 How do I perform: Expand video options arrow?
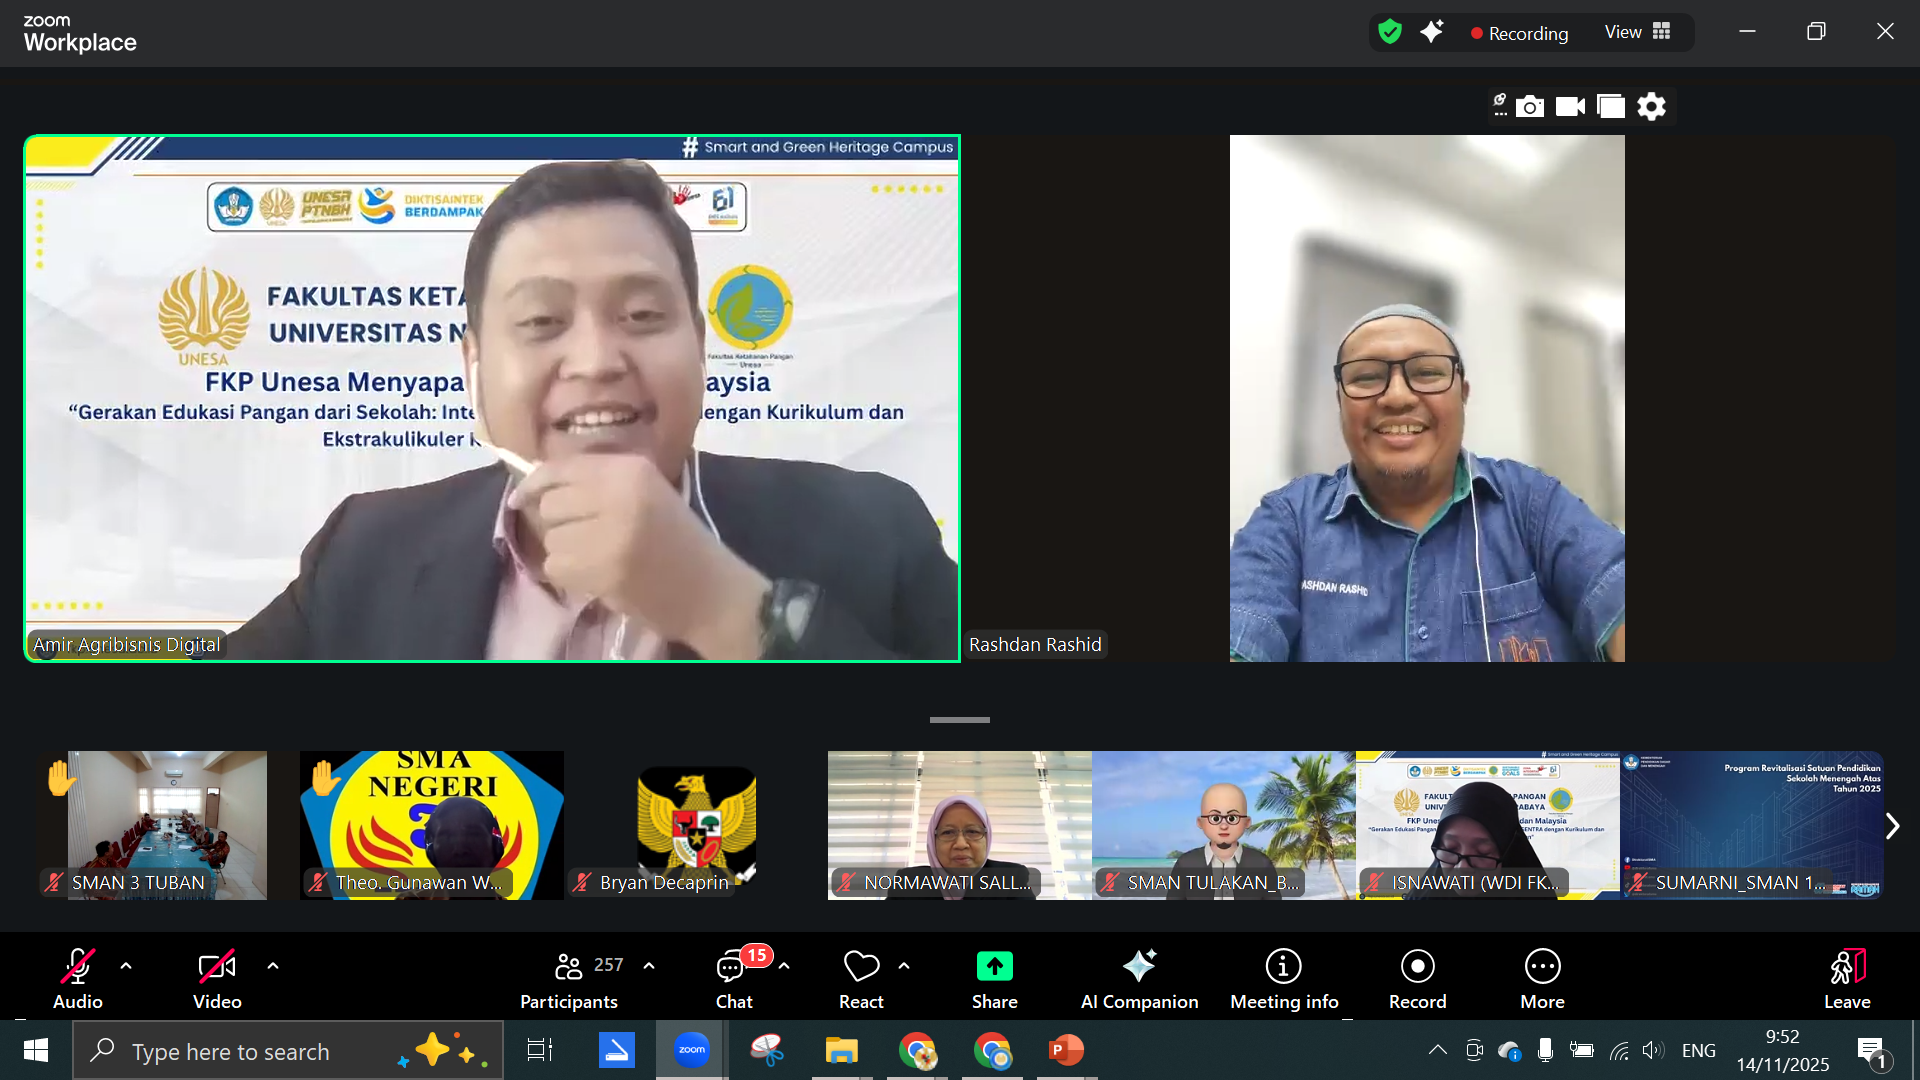[273, 966]
